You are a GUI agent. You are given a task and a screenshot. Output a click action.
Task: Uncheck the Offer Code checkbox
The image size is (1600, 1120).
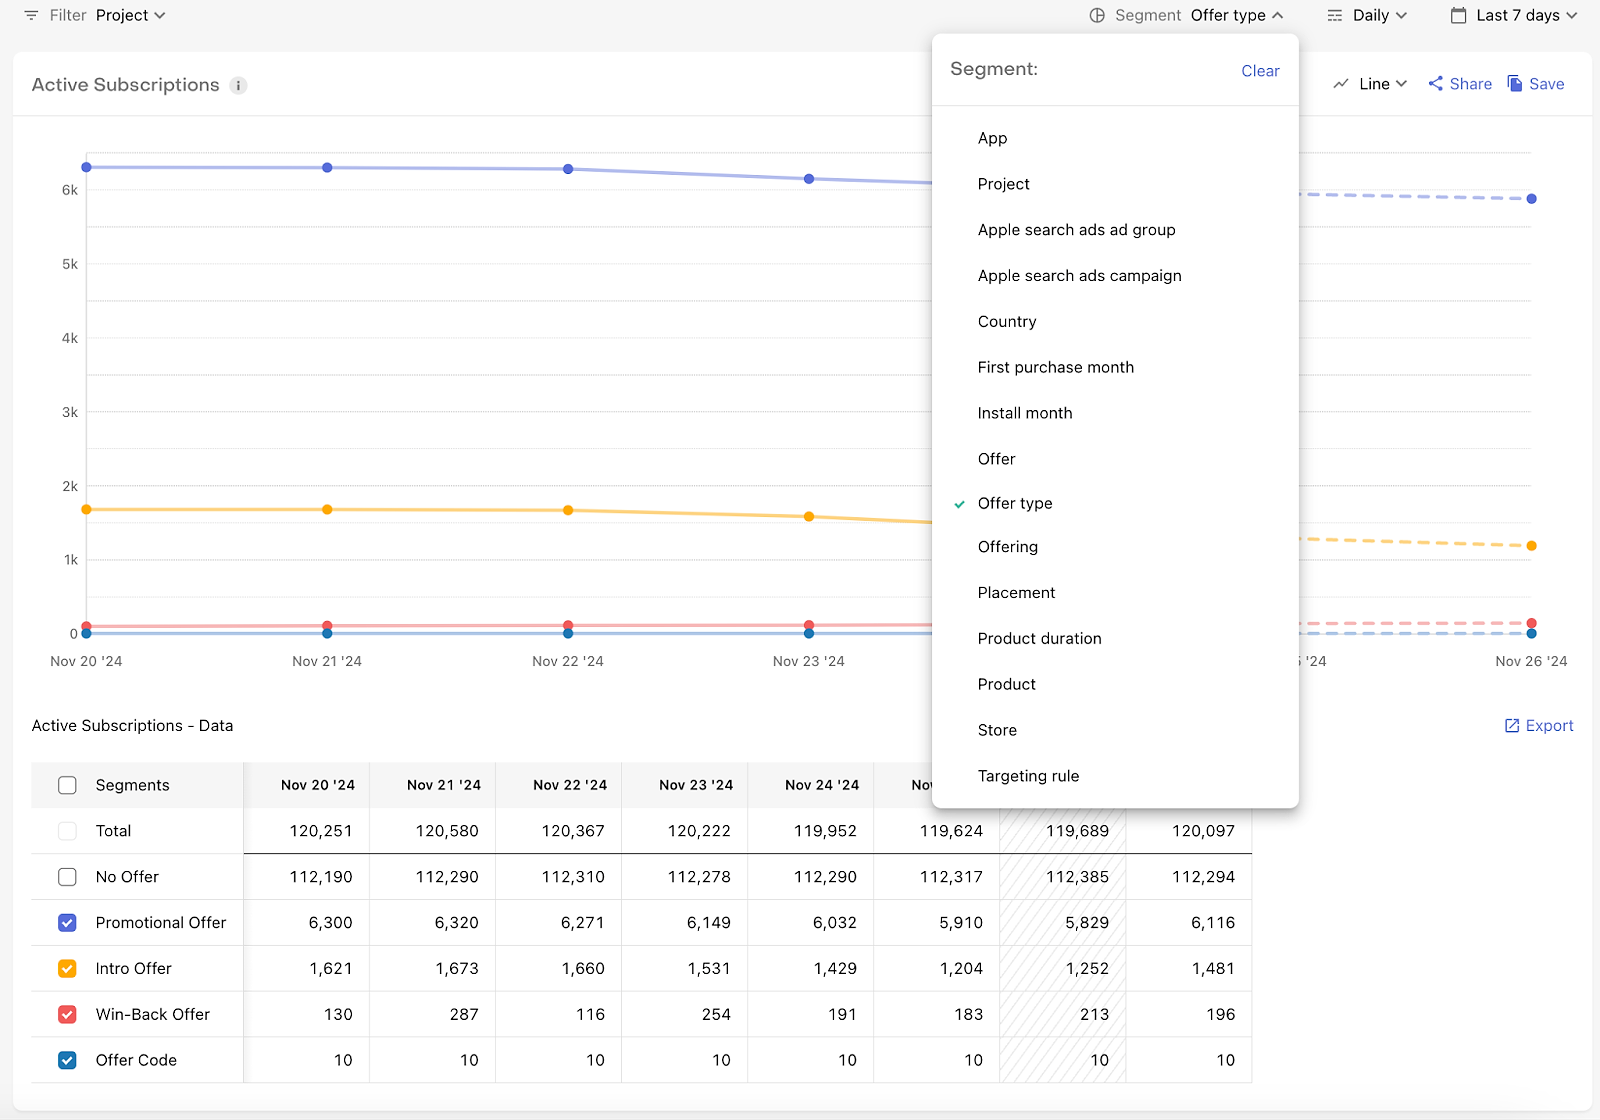67,1061
